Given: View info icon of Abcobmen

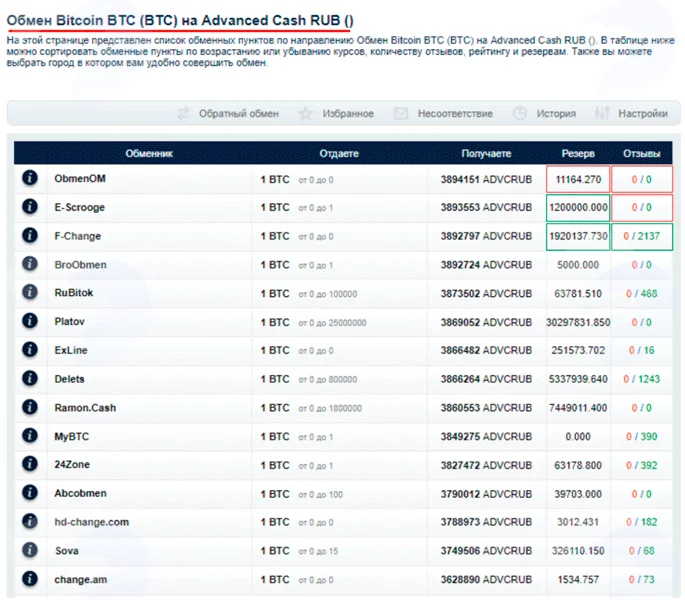Looking at the screenshot, I should click(x=30, y=493).
